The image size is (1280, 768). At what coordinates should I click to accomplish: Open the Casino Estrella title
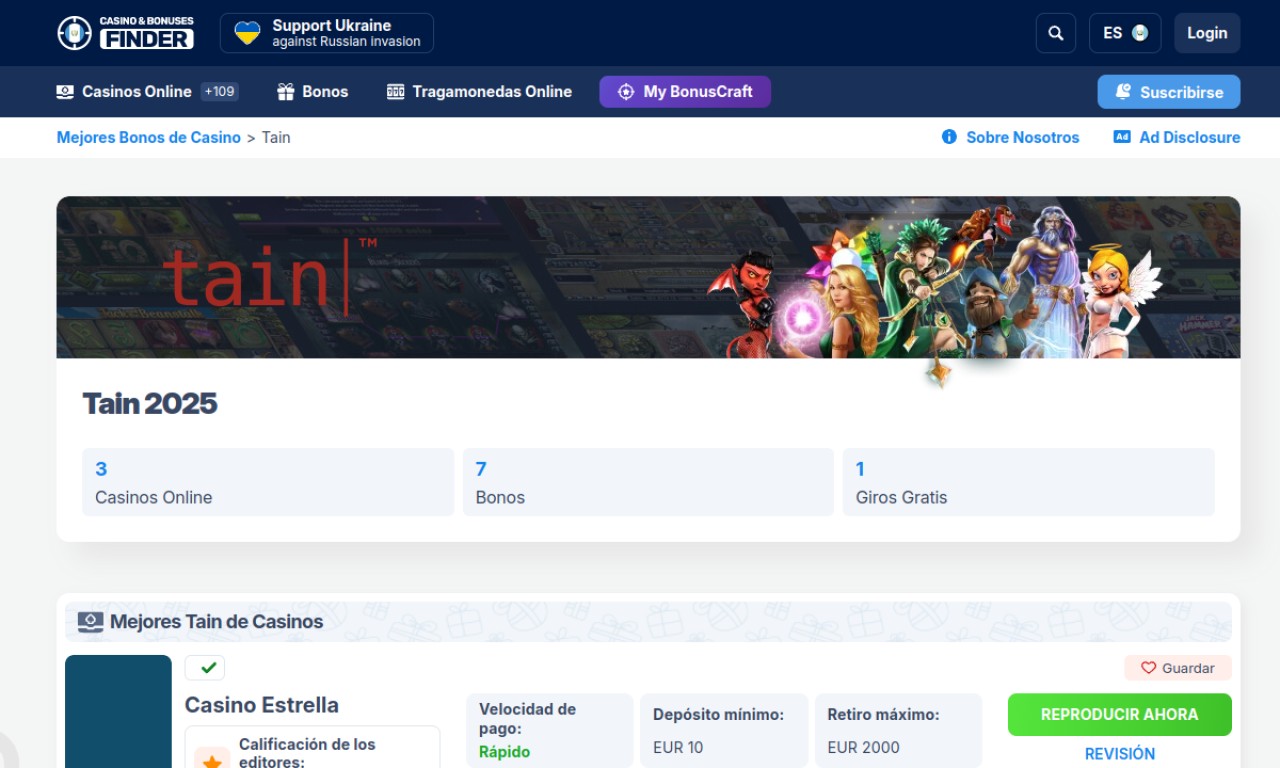click(262, 705)
